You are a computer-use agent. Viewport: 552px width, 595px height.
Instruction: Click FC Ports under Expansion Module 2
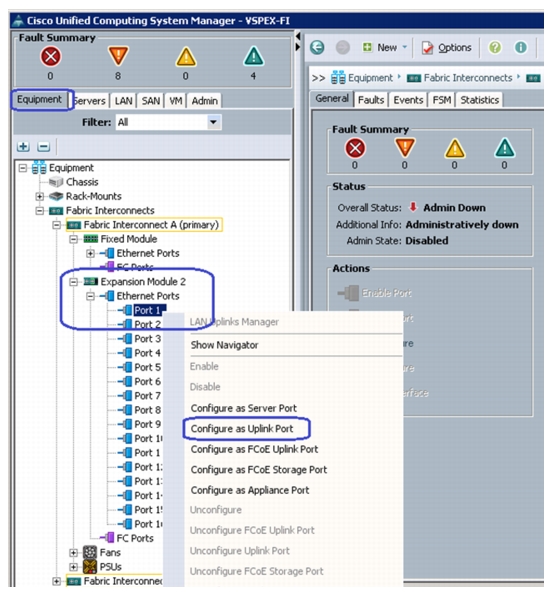coord(135,538)
